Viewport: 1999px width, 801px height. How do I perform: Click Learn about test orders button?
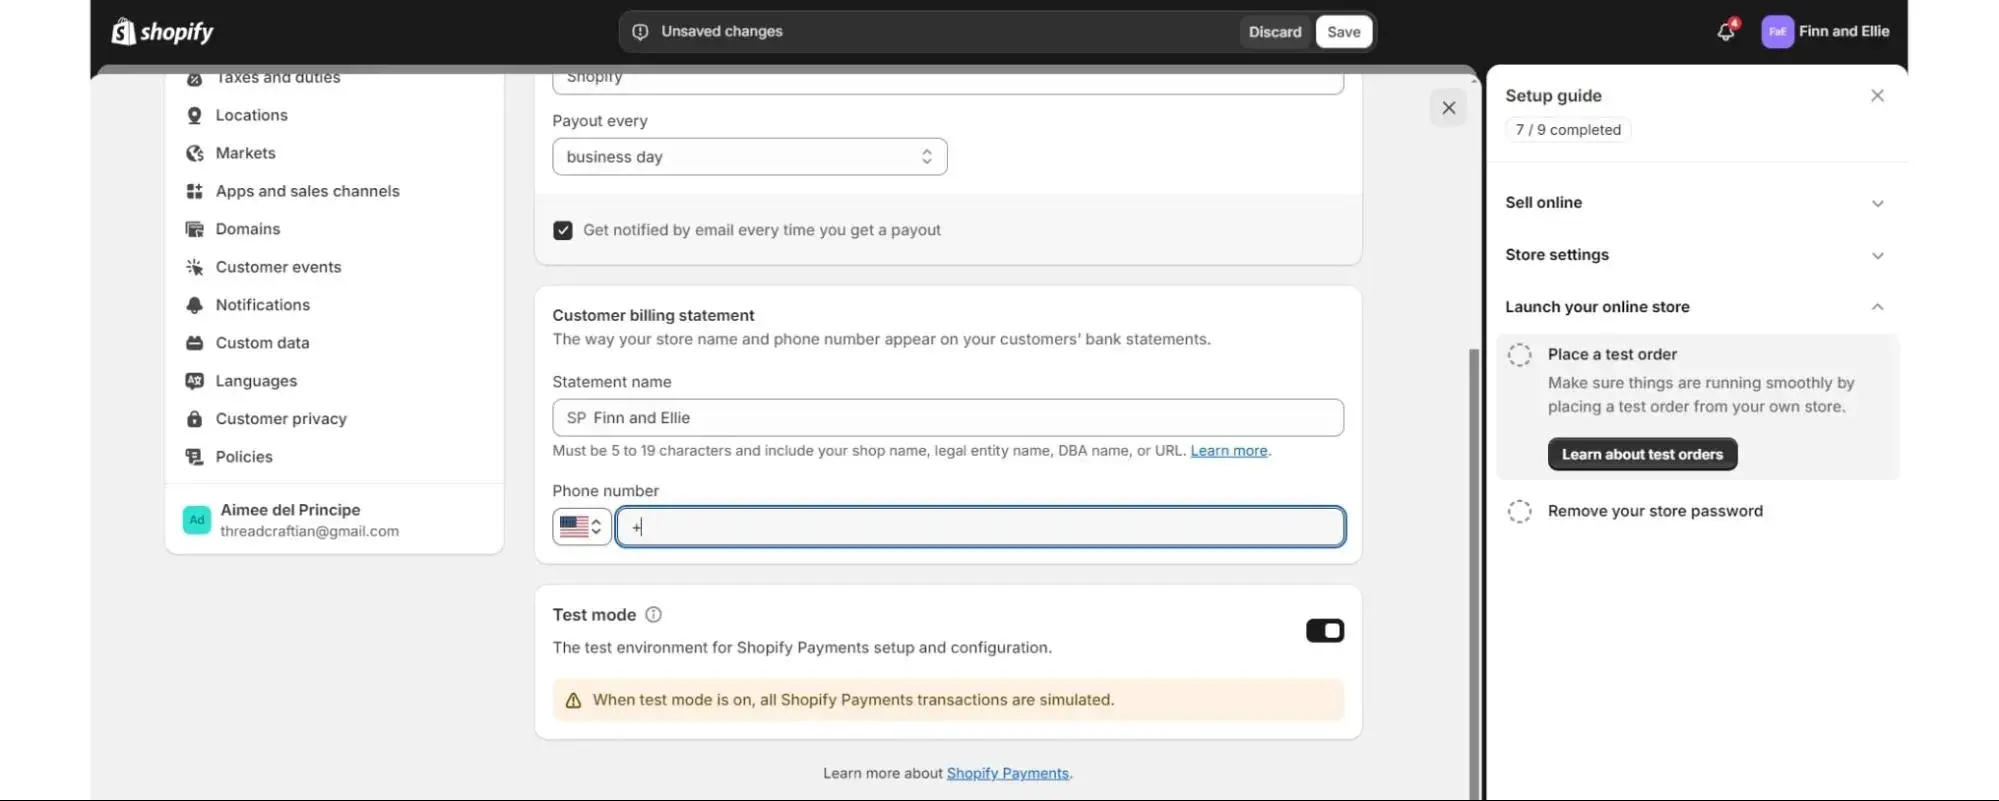[x=1642, y=455]
